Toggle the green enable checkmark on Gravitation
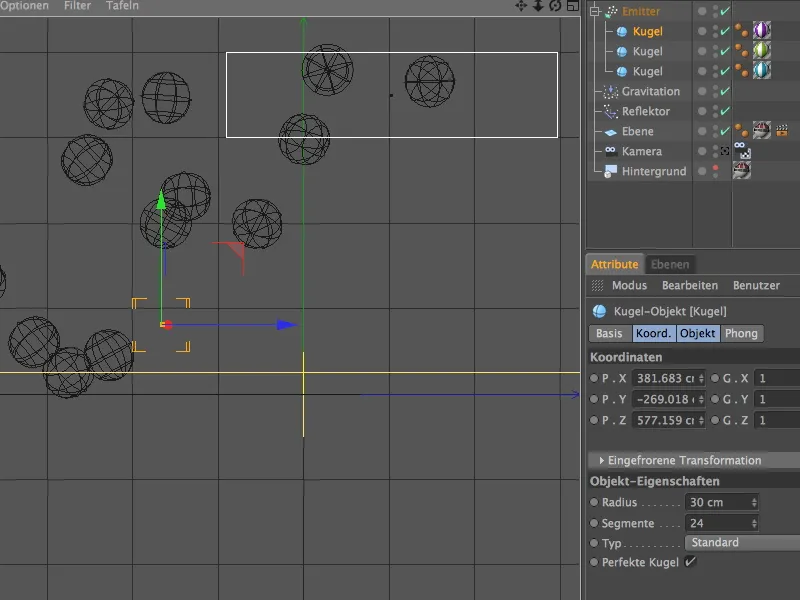The height and width of the screenshot is (600, 800). (724, 90)
